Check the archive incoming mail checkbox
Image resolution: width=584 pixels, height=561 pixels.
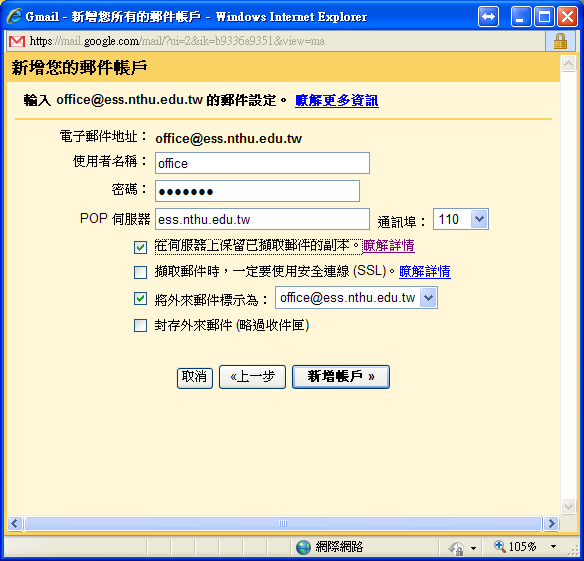(x=140, y=326)
